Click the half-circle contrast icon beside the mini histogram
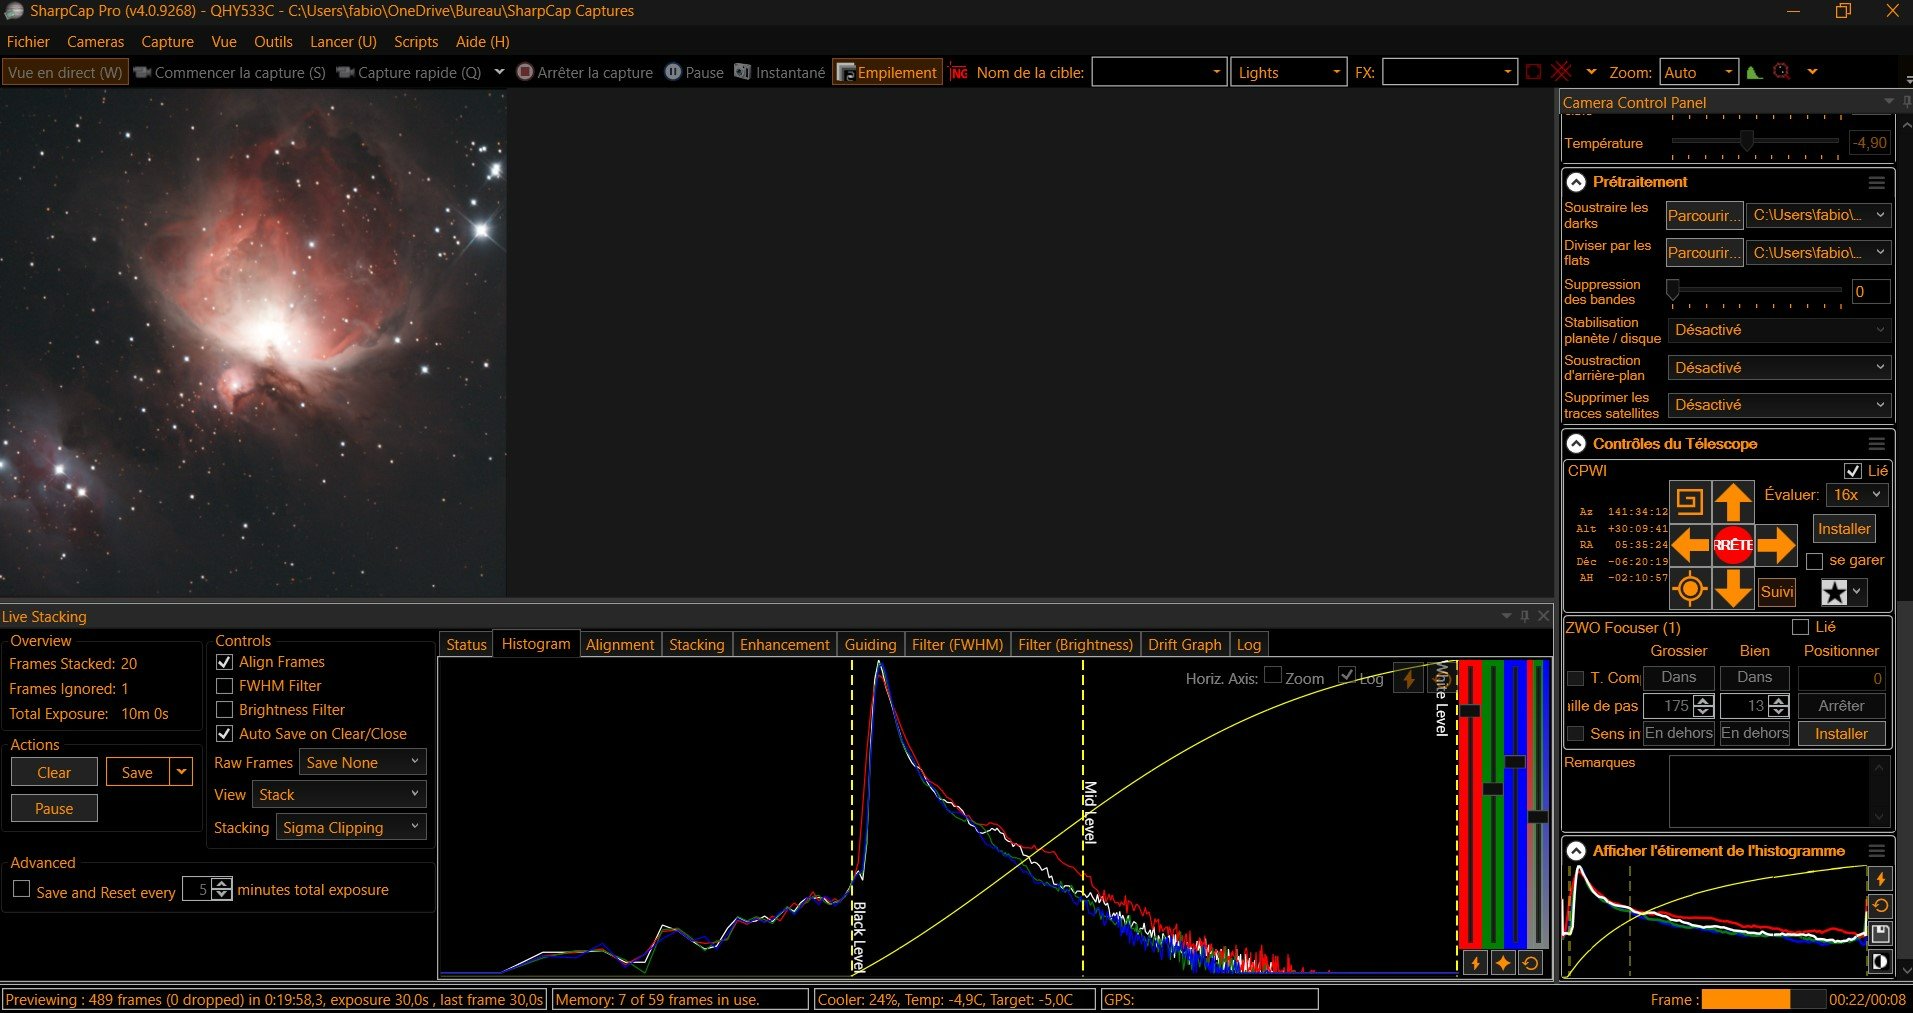Image resolution: width=1913 pixels, height=1013 pixels. [x=1880, y=962]
